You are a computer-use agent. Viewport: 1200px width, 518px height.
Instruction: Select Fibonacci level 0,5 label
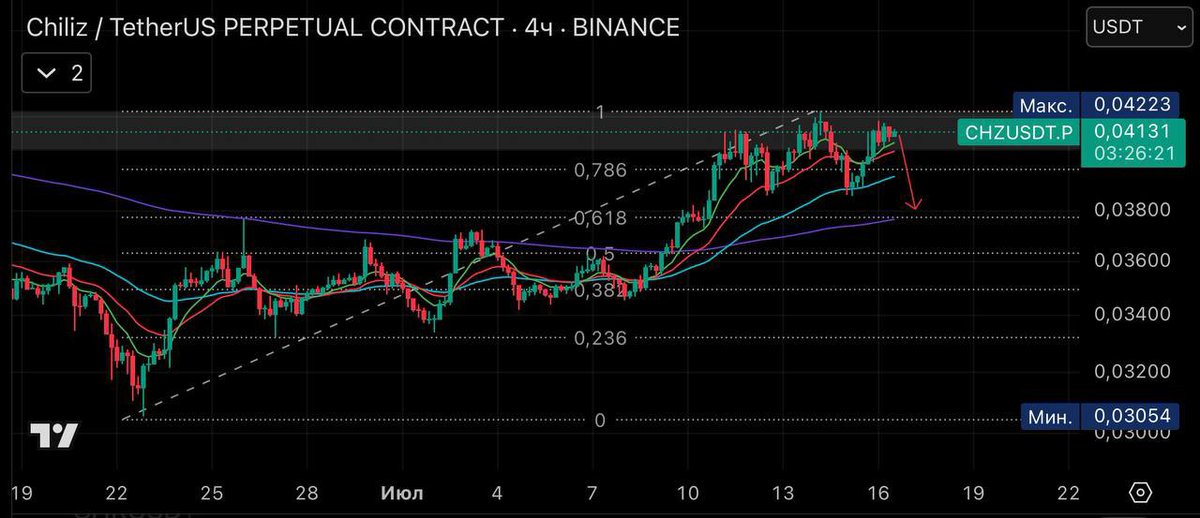coord(600,253)
